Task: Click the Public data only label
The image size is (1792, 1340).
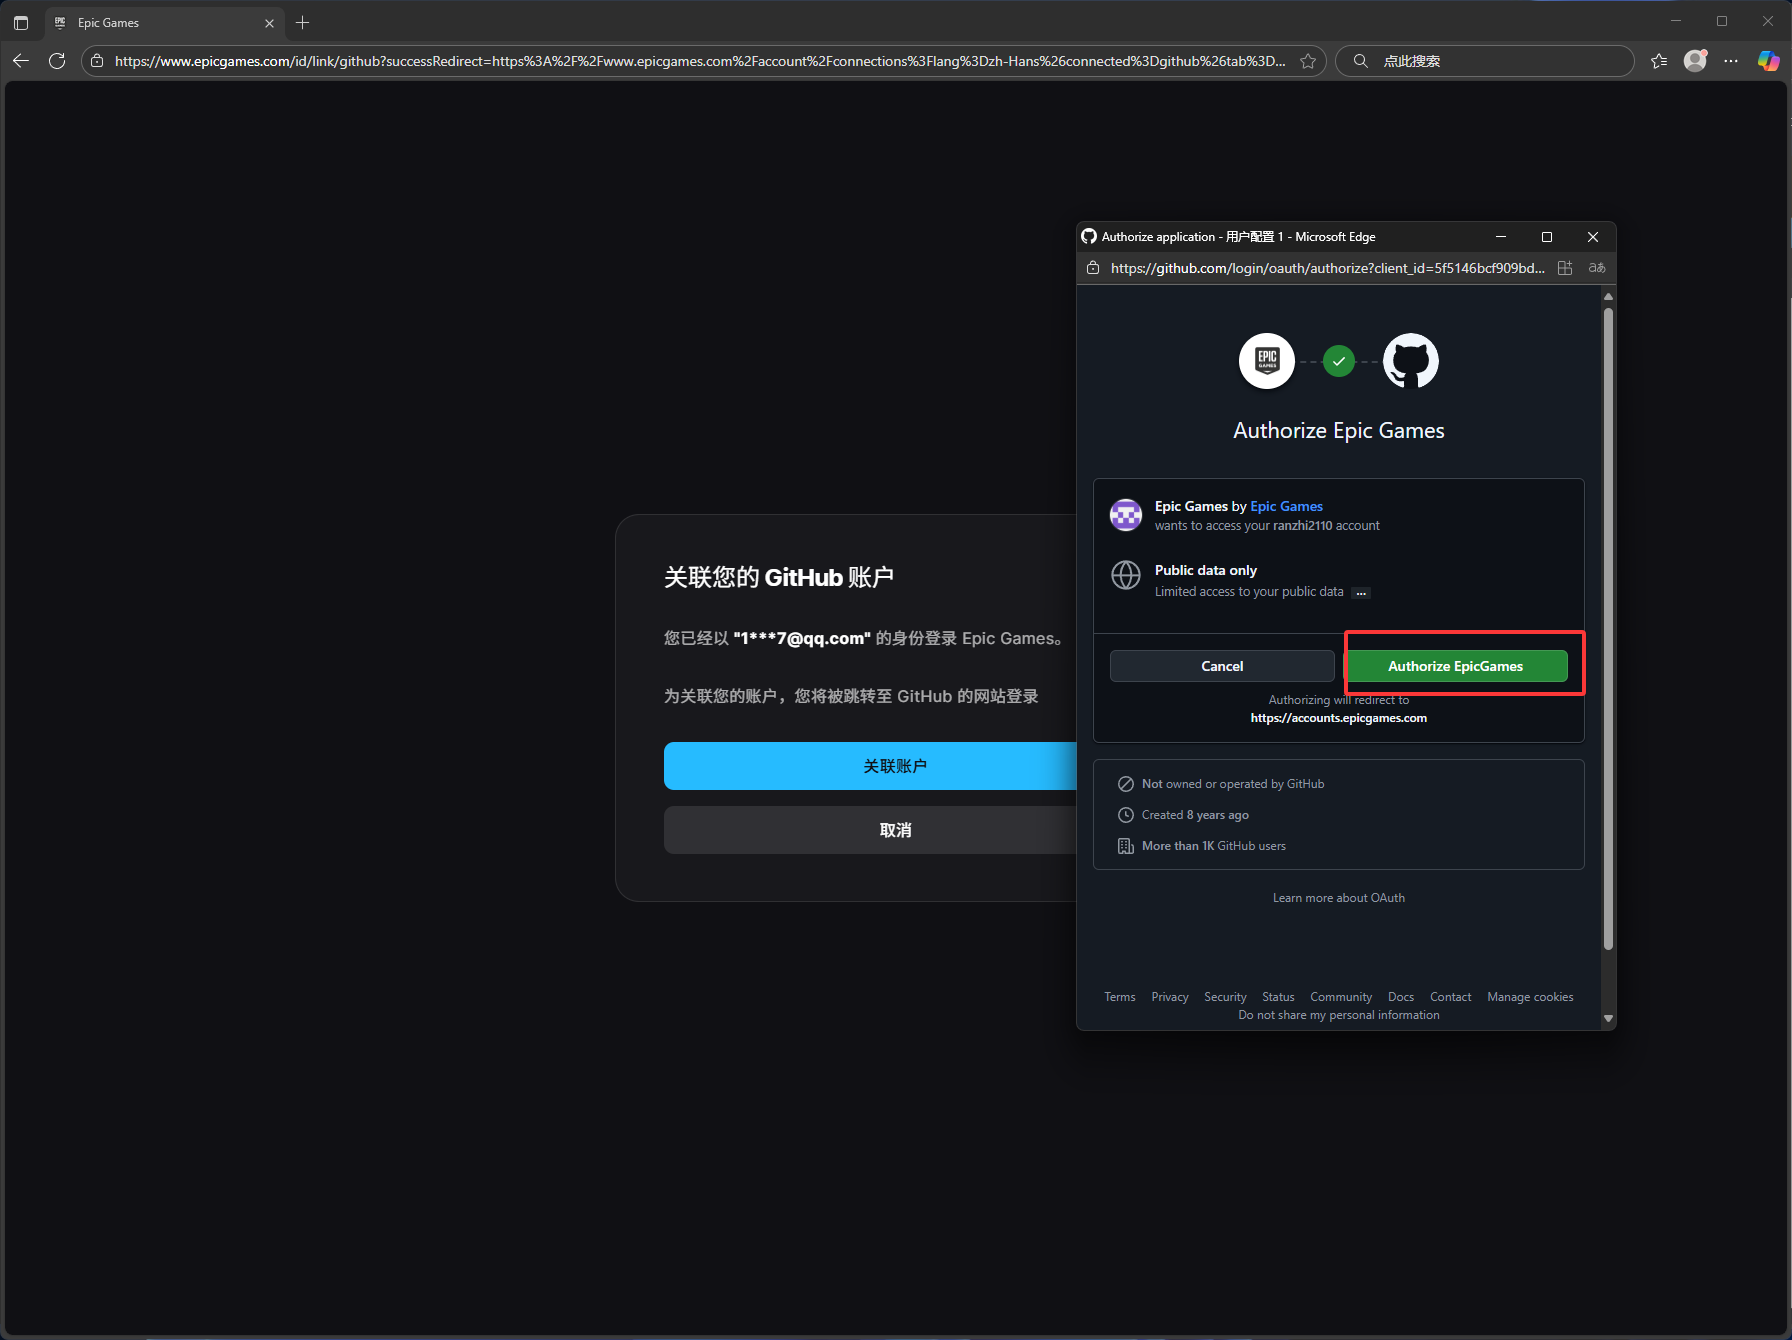Action: point(1206,570)
